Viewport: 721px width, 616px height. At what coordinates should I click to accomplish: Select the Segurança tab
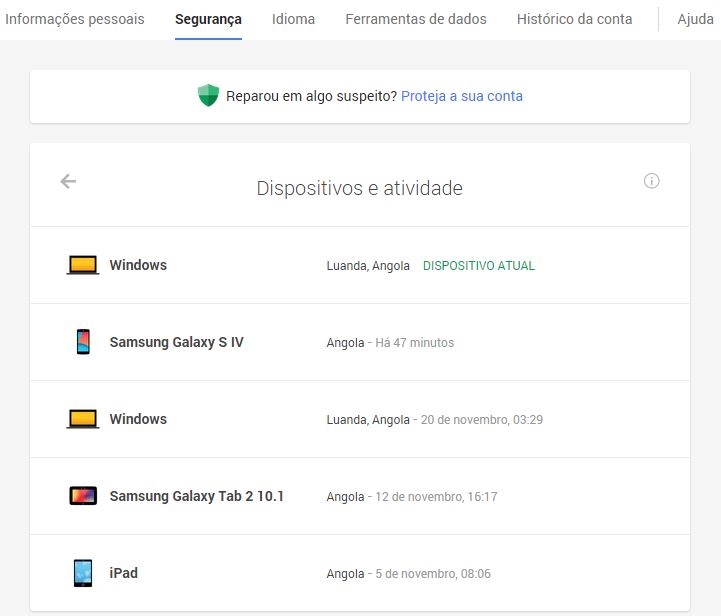(x=208, y=19)
